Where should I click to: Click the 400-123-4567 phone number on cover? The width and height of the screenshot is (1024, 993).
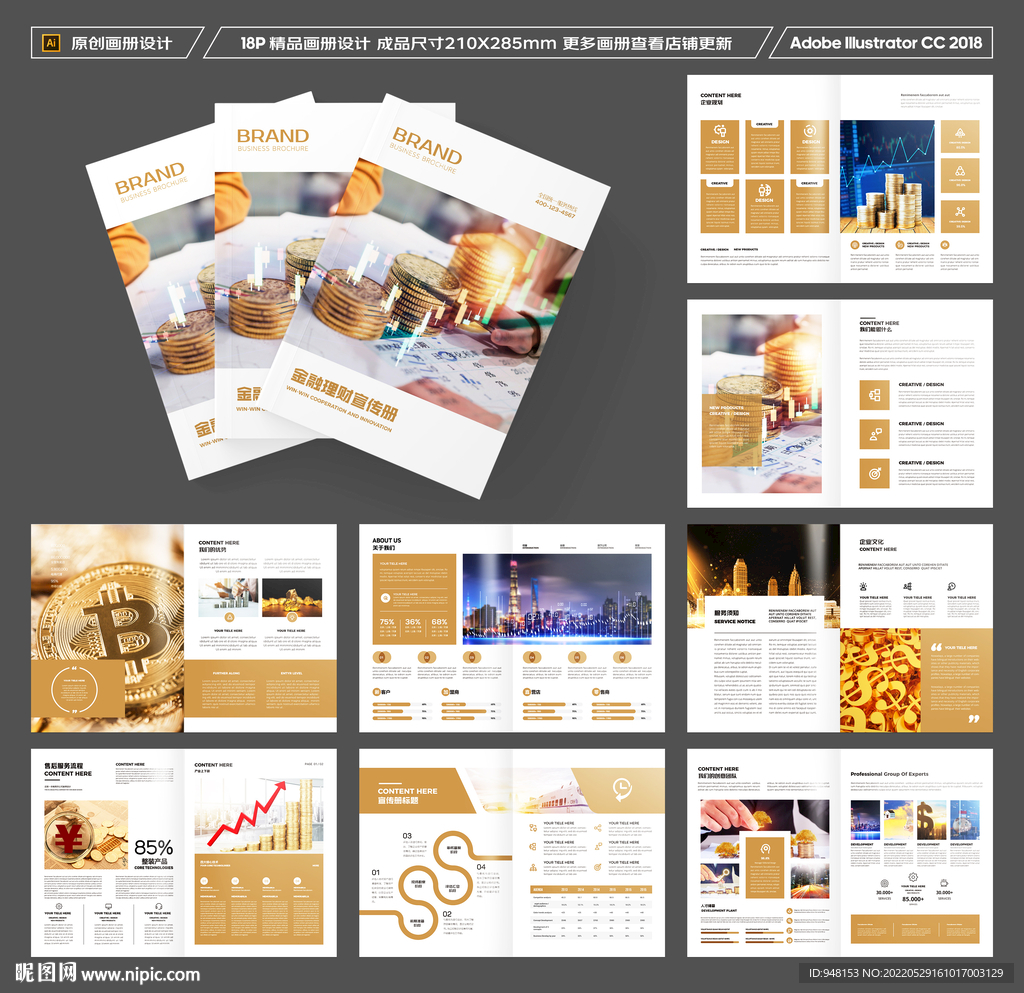click(x=555, y=209)
